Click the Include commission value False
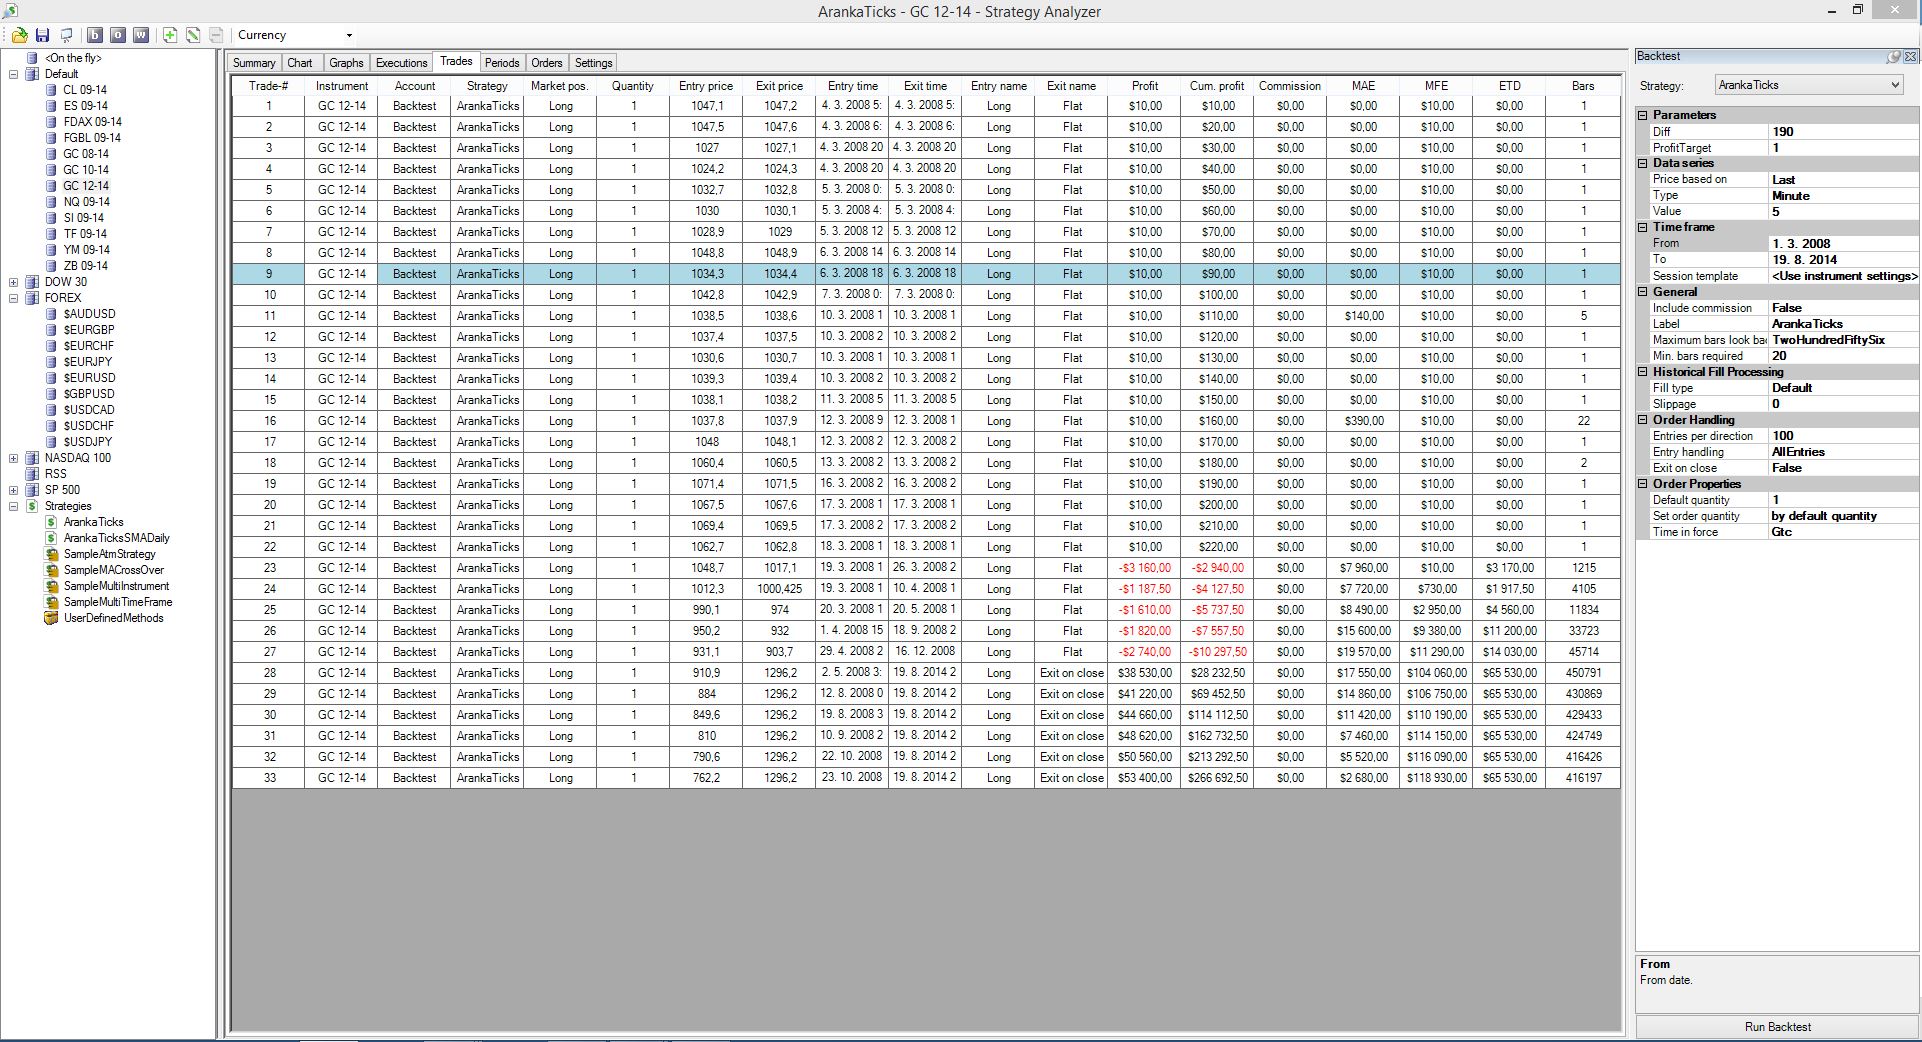Image resolution: width=1922 pixels, height=1042 pixels. tap(1843, 308)
